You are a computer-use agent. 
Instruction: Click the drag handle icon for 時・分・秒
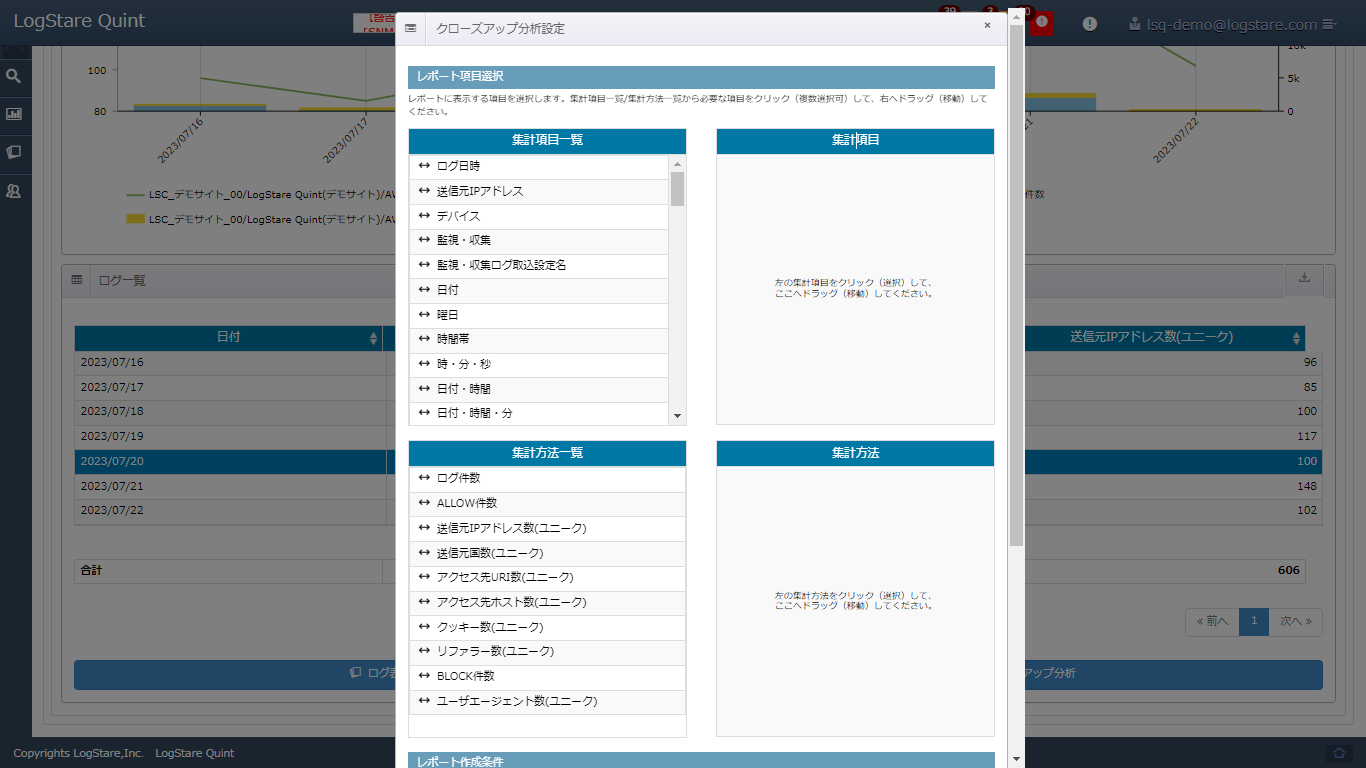click(424, 364)
